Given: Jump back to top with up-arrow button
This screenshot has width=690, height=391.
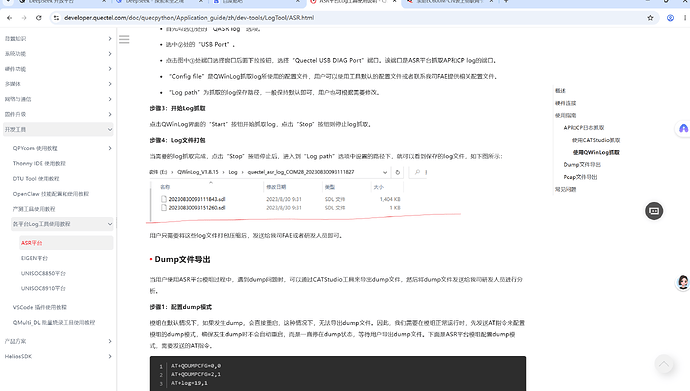Looking at the screenshot, I should pos(664,364).
